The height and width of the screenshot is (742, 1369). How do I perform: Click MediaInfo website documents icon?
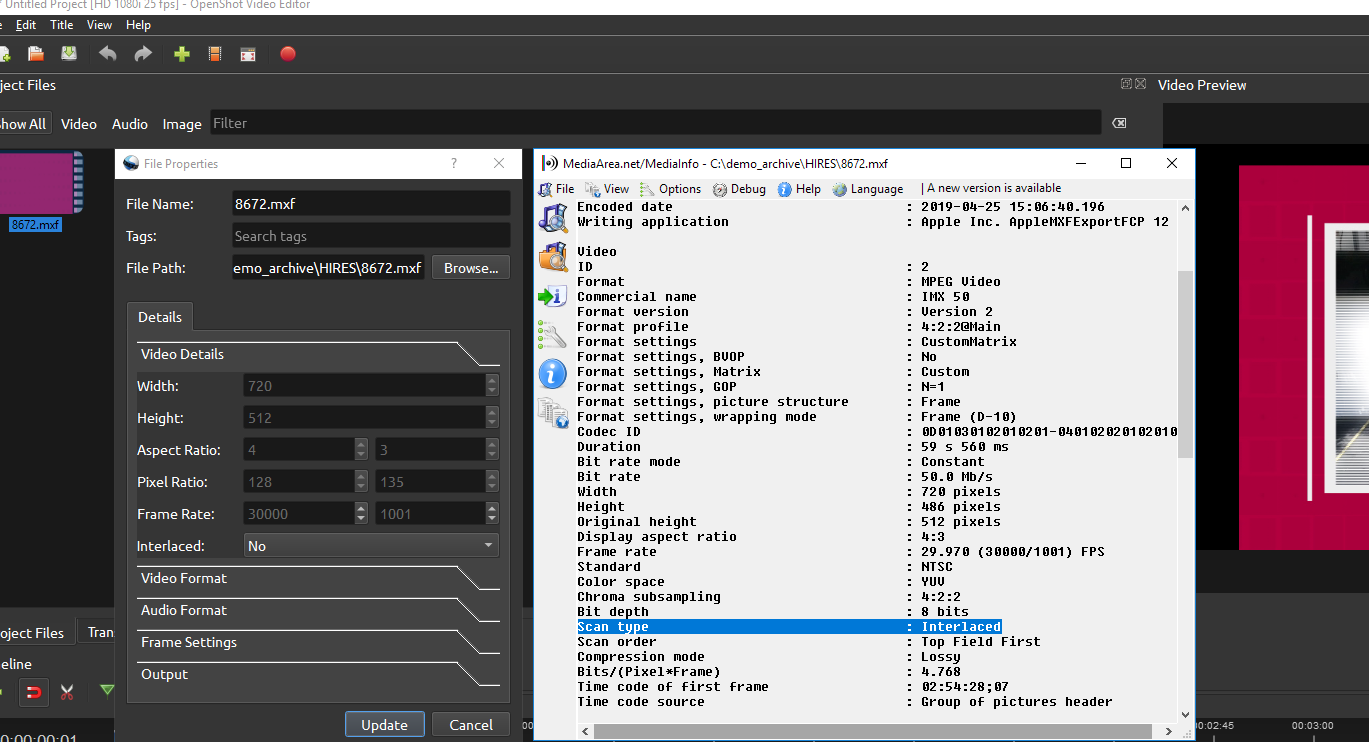pos(553,412)
